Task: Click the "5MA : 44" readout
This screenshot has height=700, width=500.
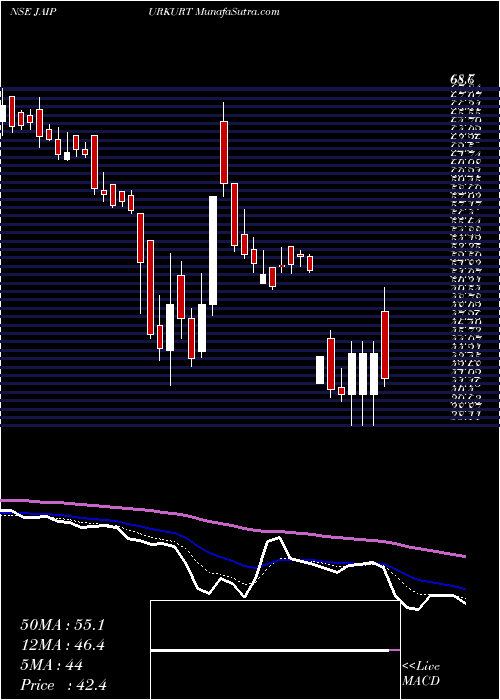Action: pyautogui.click(x=51, y=665)
